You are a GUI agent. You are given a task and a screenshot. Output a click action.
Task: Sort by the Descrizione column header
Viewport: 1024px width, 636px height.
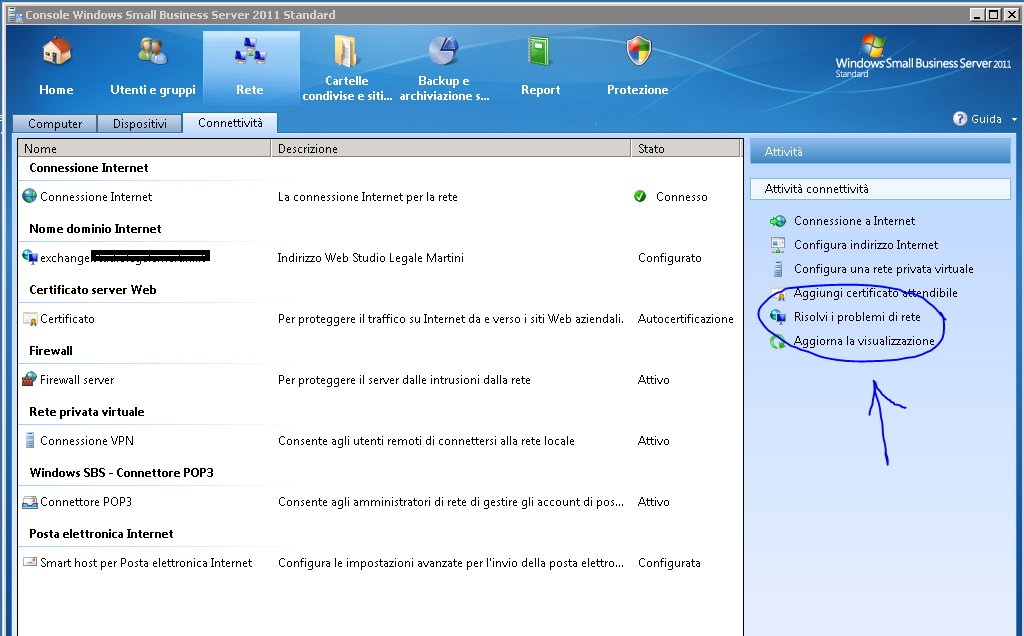click(x=451, y=148)
